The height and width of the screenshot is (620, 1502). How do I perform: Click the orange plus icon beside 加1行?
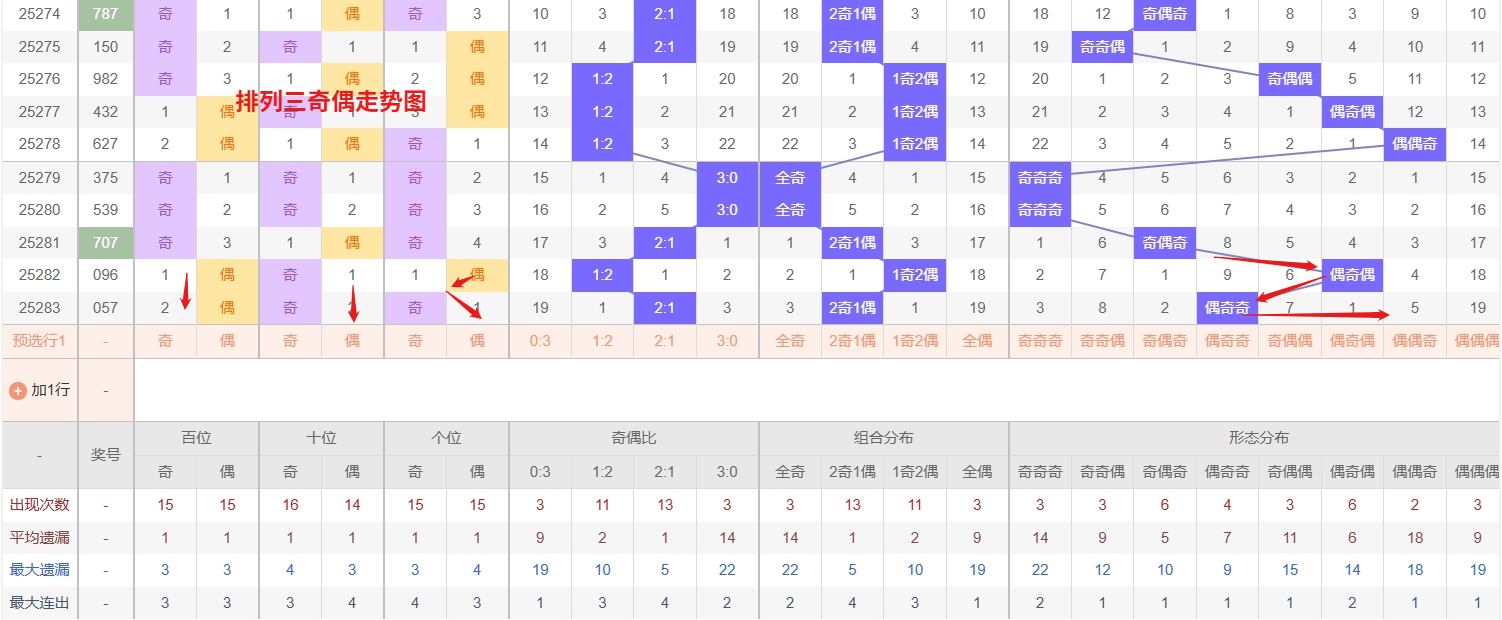17,390
